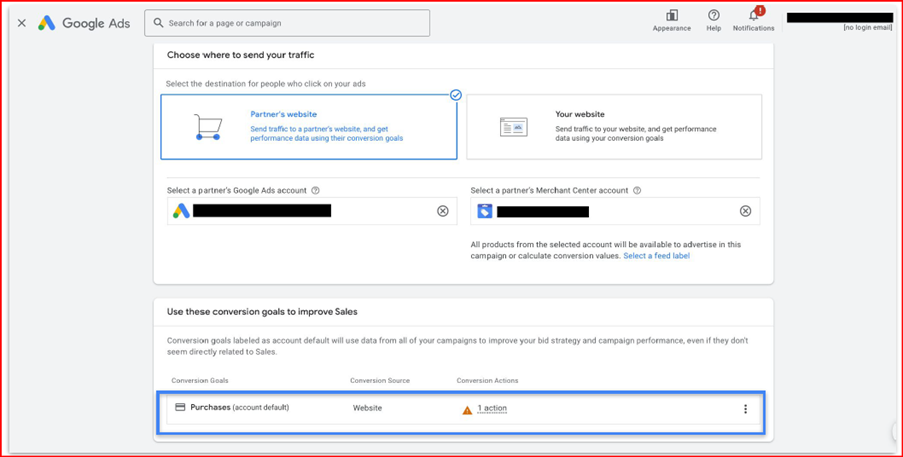The height and width of the screenshot is (457, 903).
Task: Click the checkmark on Partner's website card
Action: pyautogui.click(x=456, y=95)
